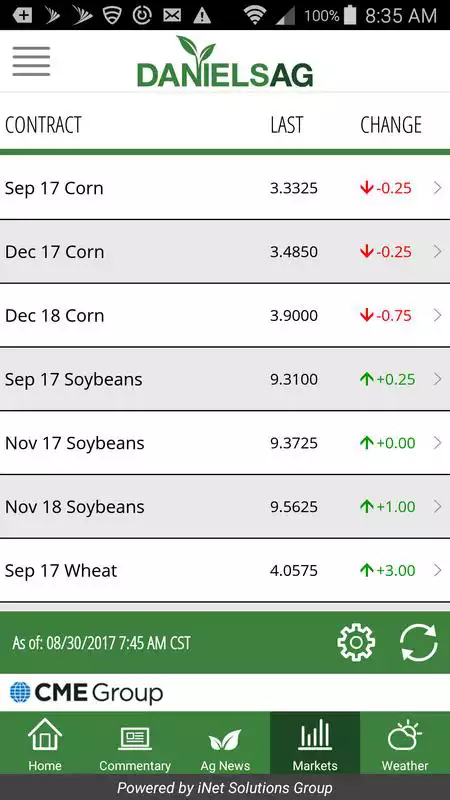
Task: Open the Weather tab
Action: (x=405, y=743)
